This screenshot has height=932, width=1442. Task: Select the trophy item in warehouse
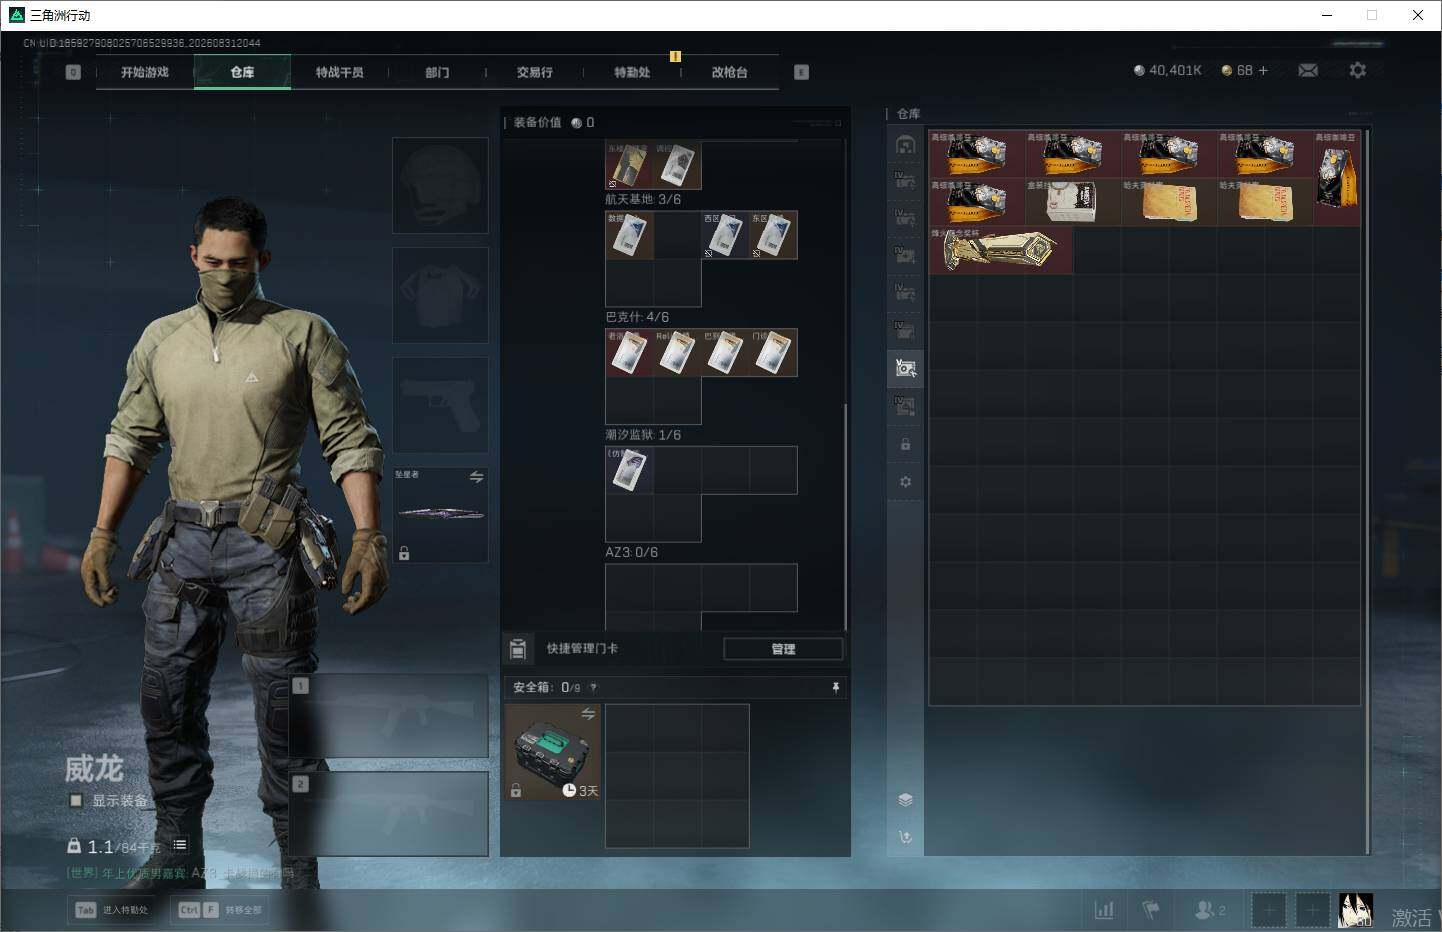1001,250
